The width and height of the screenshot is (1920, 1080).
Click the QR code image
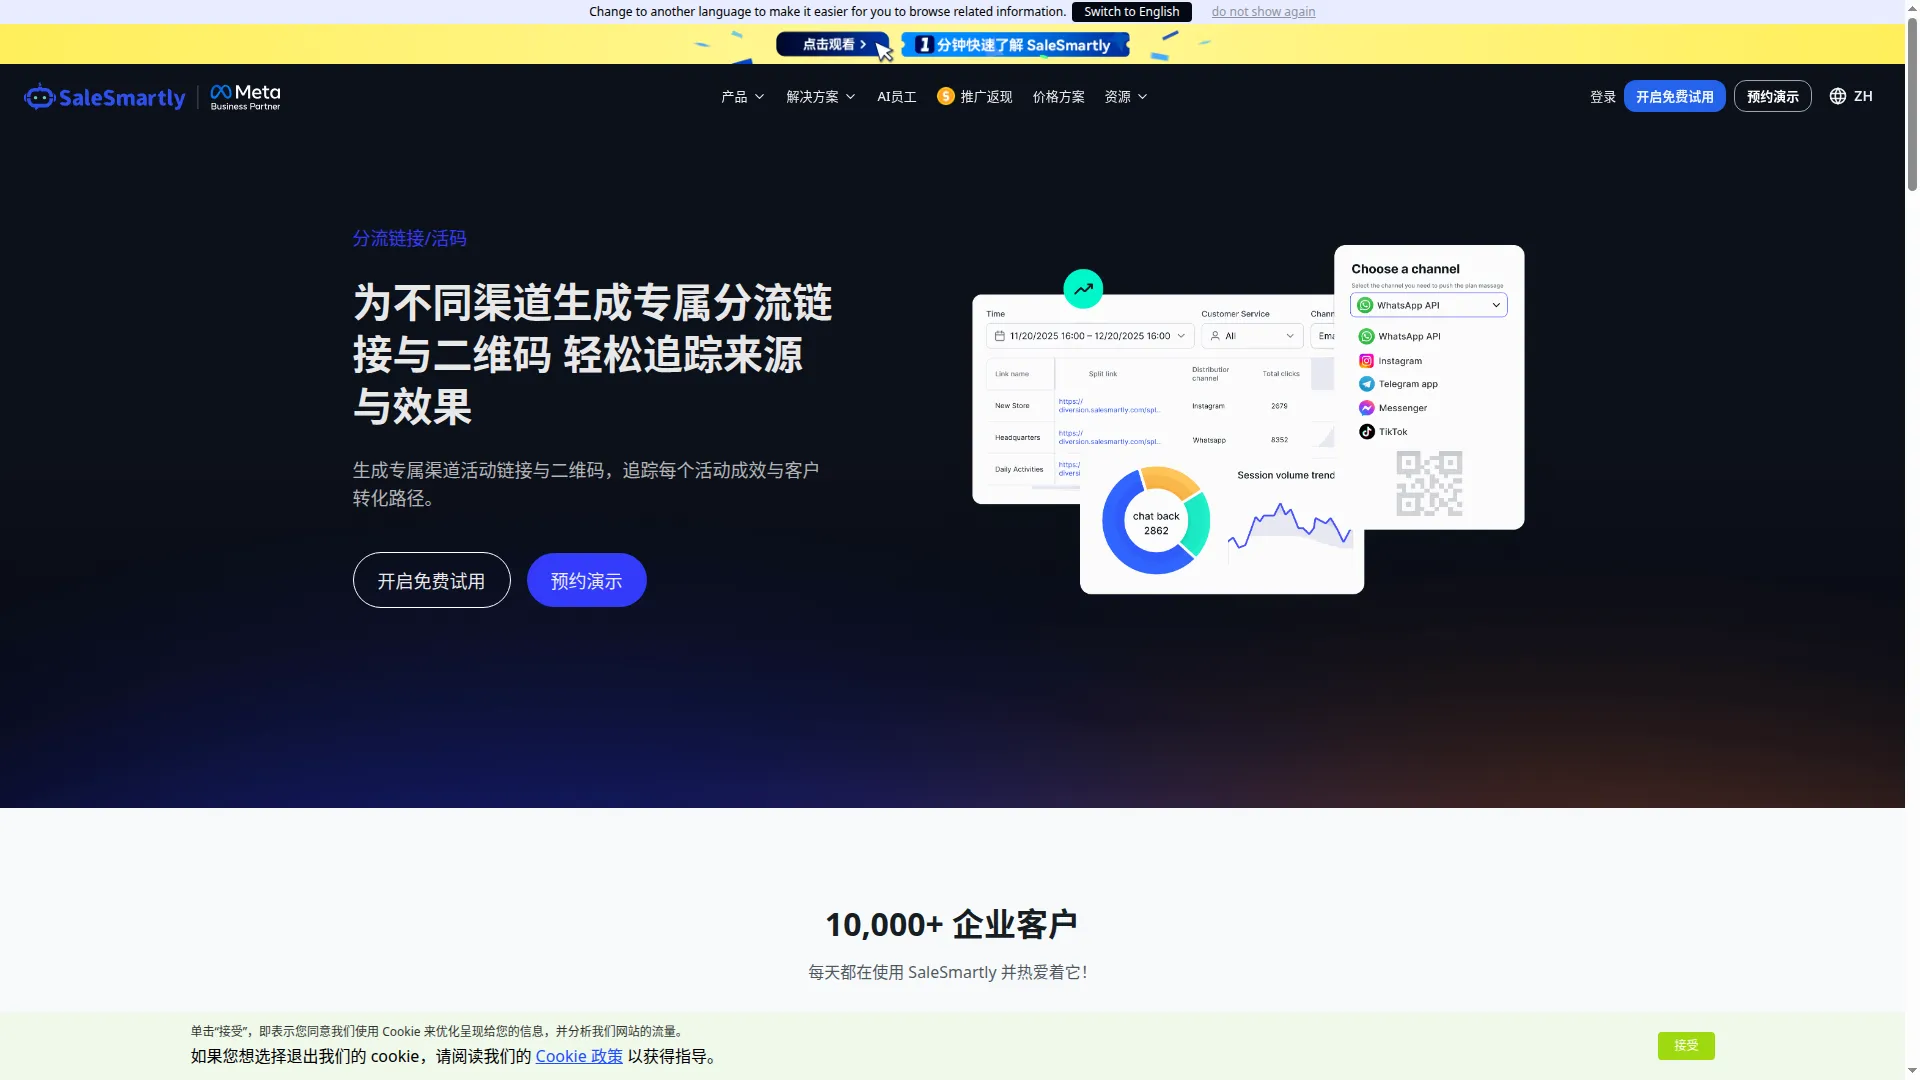coord(1429,483)
